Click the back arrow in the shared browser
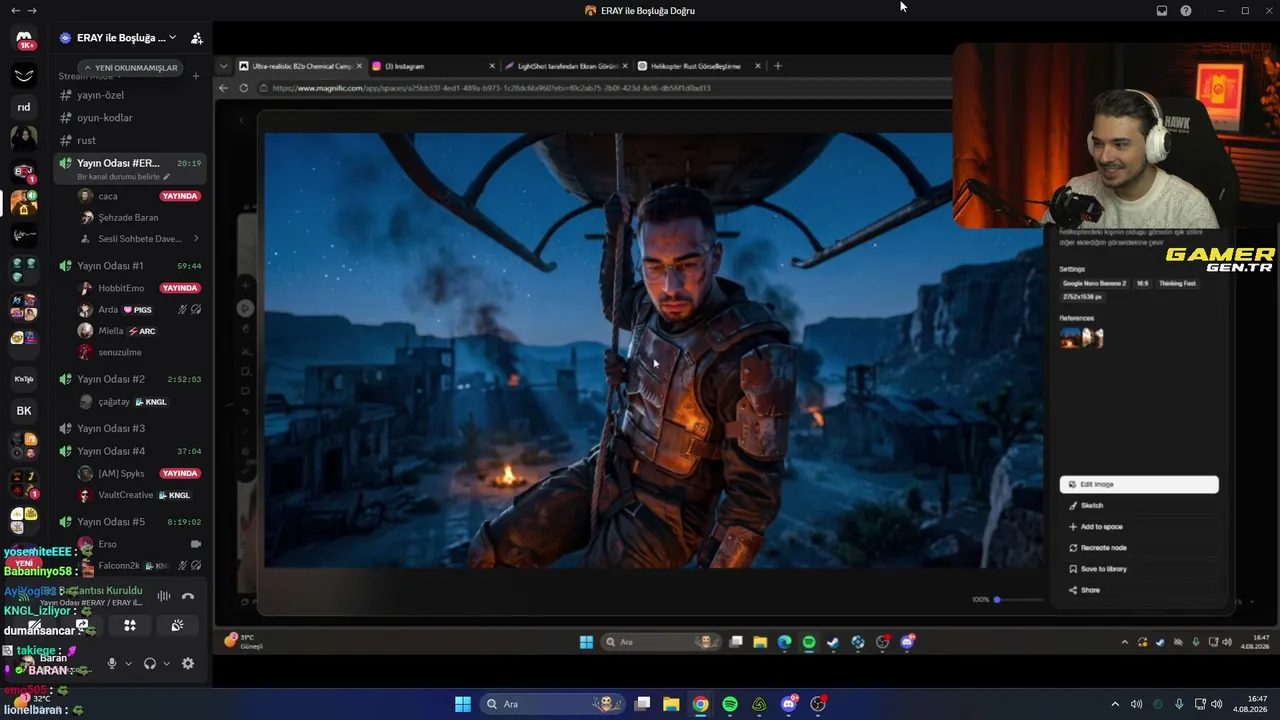1280x720 pixels. pyautogui.click(x=223, y=88)
